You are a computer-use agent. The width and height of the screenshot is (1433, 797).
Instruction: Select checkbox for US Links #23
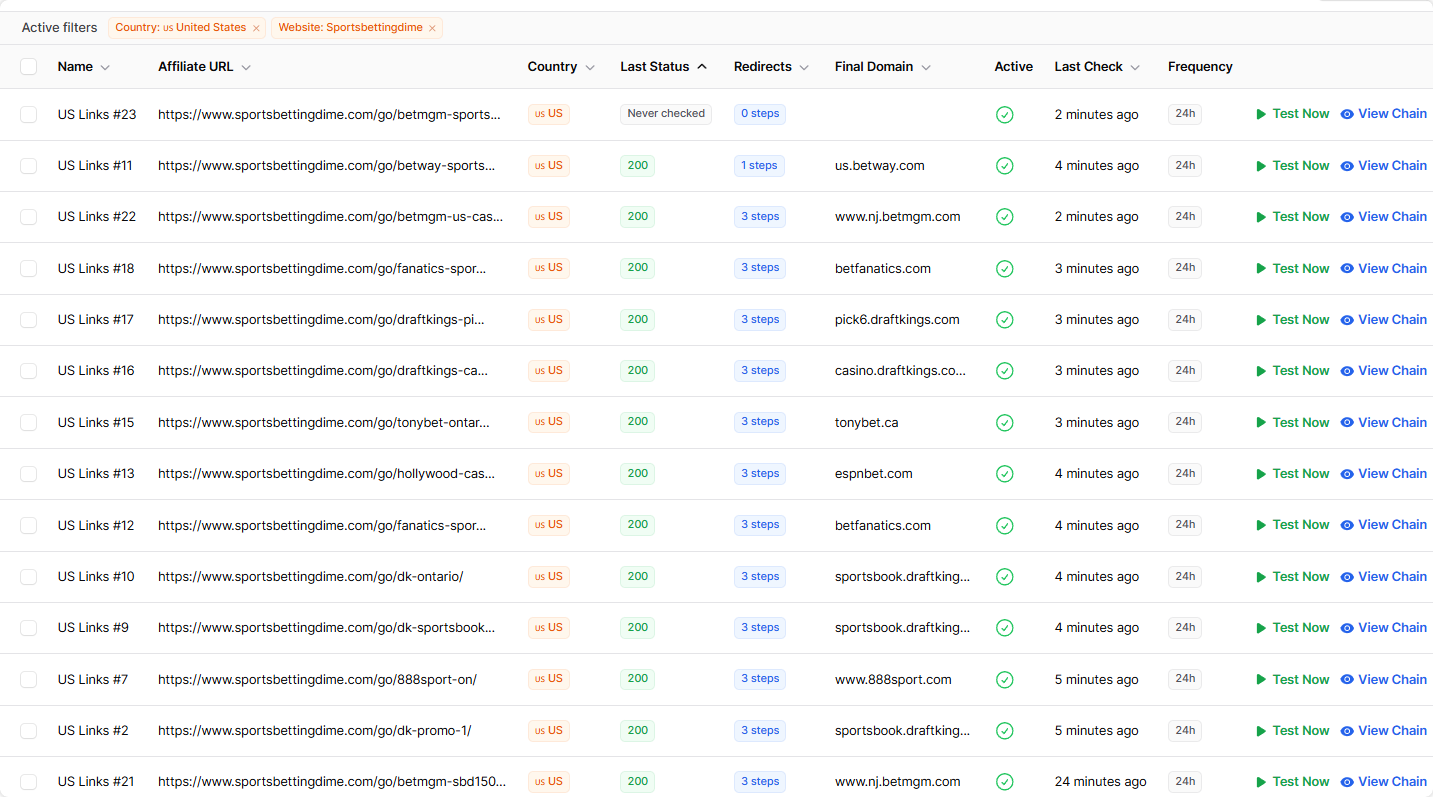(x=29, y=115)
